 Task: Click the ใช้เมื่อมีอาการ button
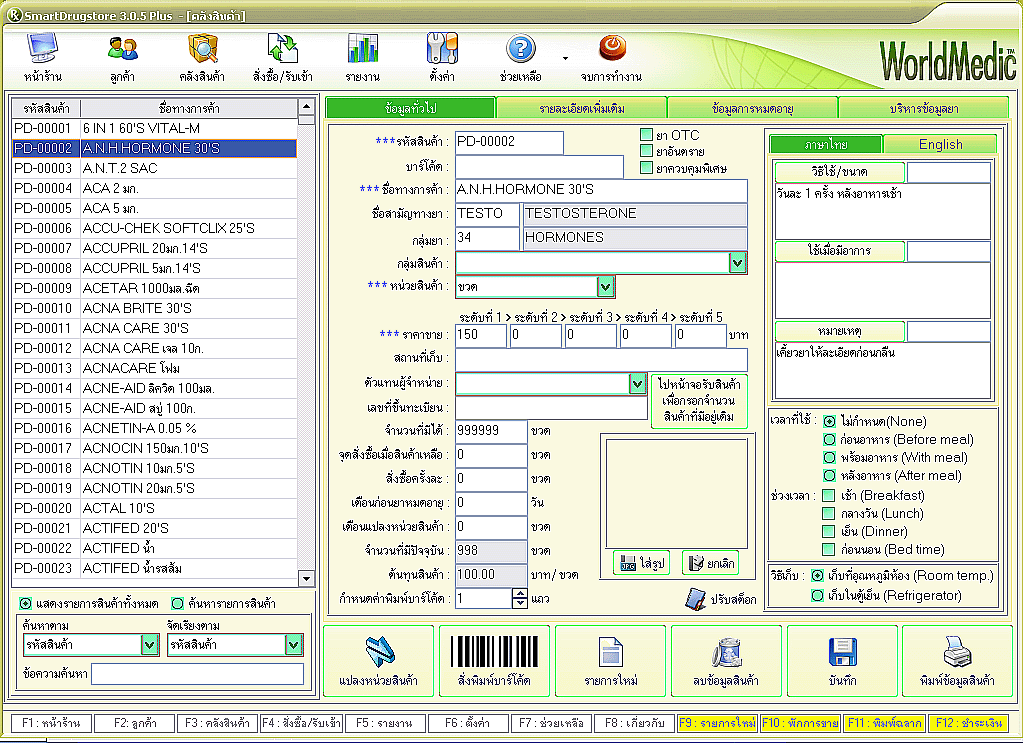click(840, 251)
